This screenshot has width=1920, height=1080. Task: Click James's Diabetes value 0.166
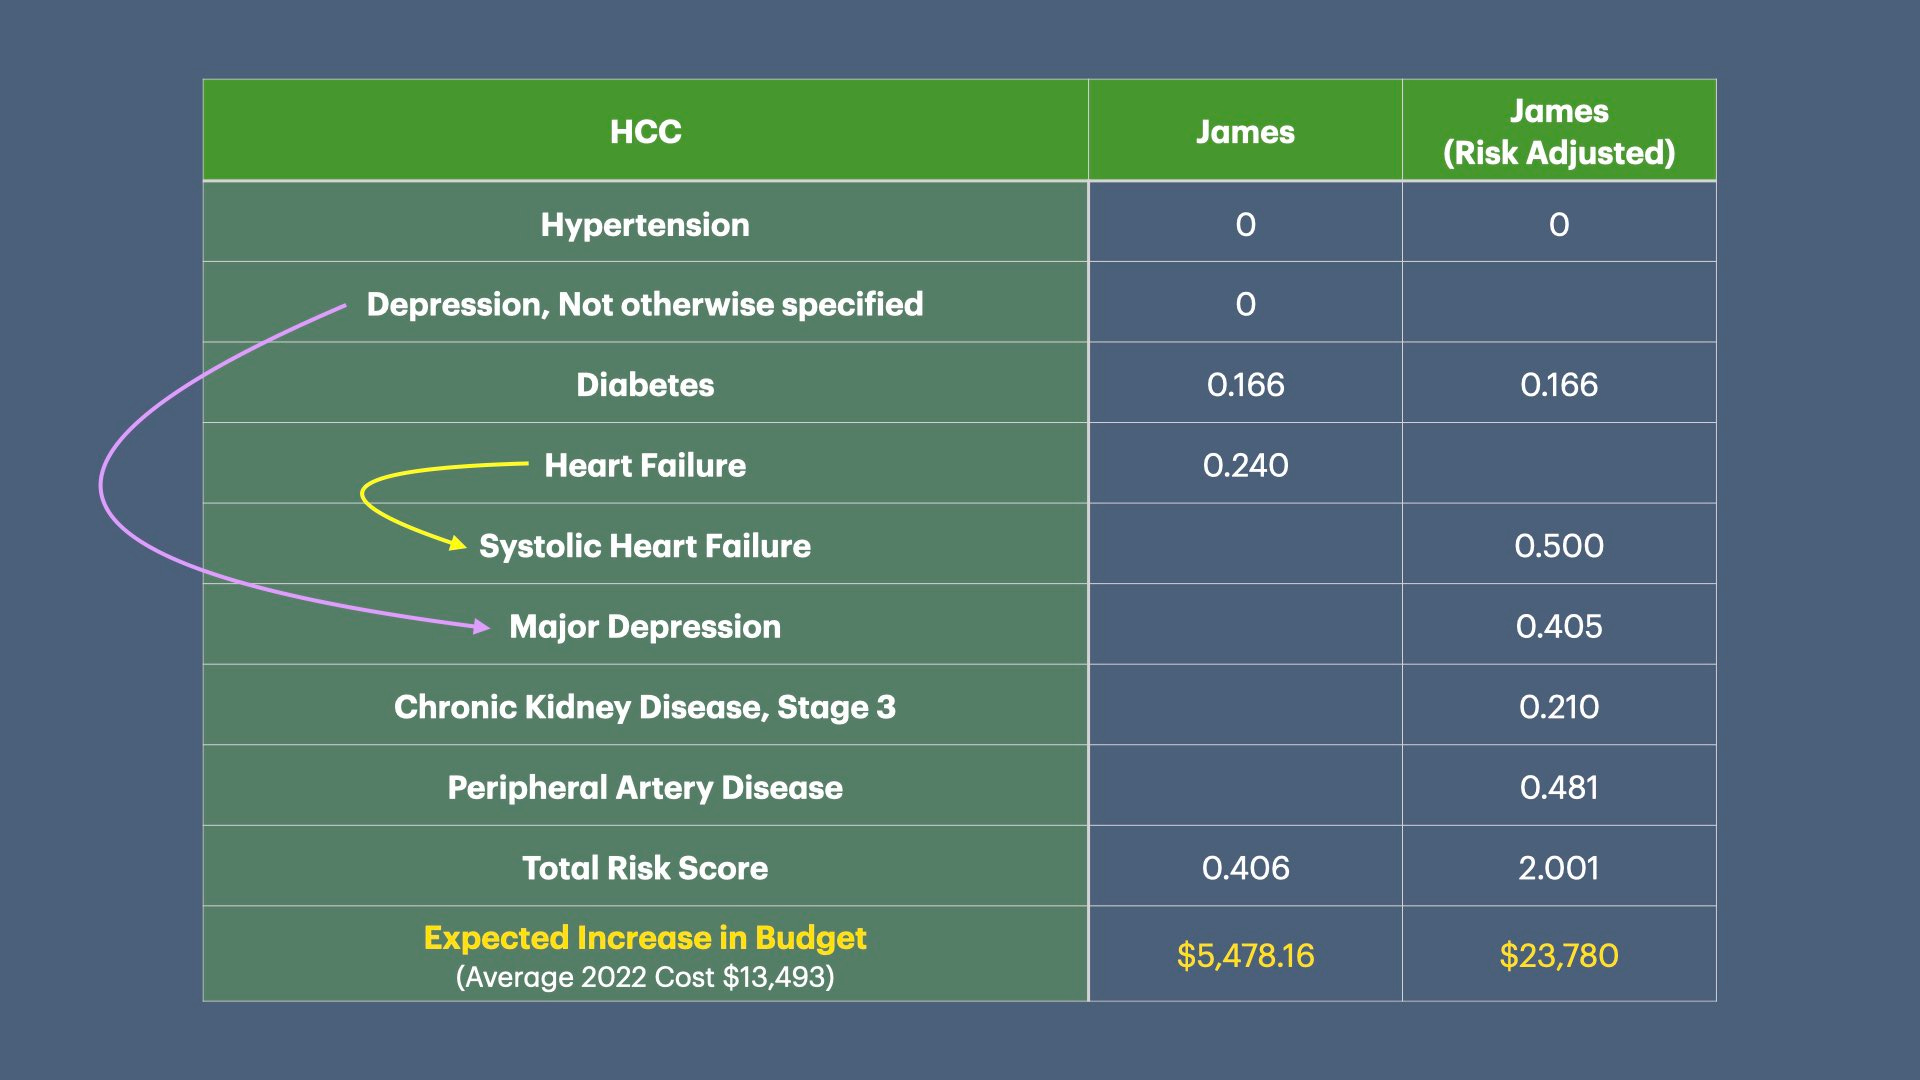pyautogui.click(x=1245, y=385)
